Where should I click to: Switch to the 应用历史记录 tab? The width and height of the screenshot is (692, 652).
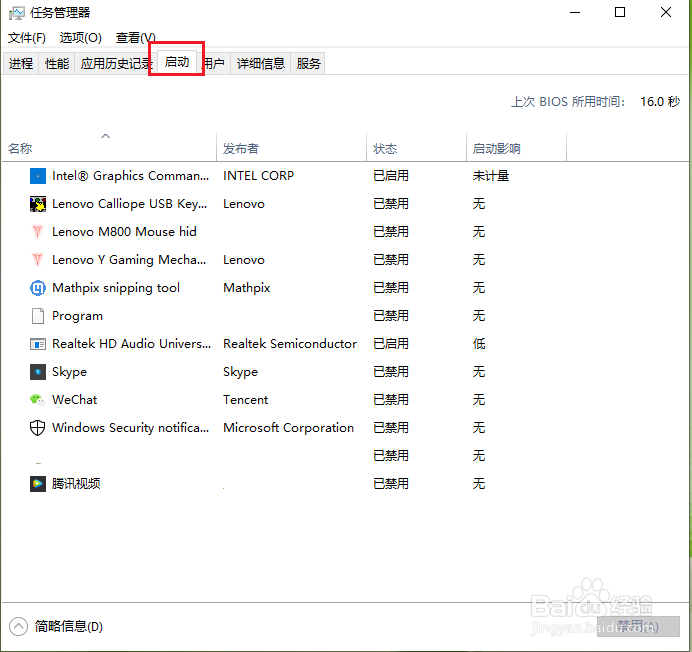[x=116, y=64]
